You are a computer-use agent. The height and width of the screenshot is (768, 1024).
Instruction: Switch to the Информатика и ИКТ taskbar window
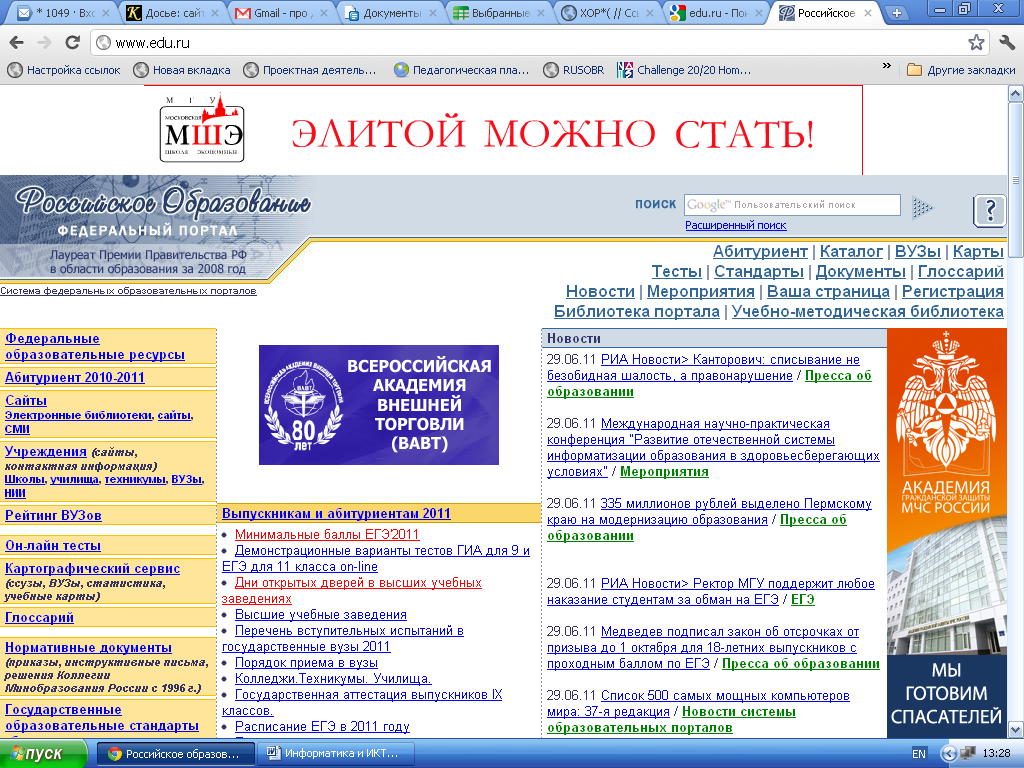(x=336, y=754)
